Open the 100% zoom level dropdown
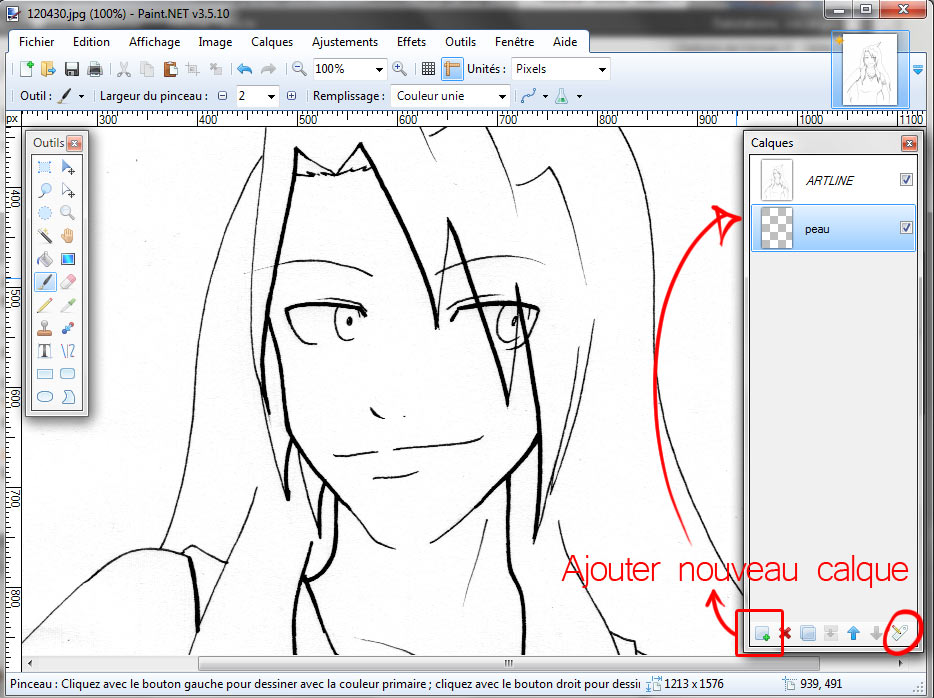 pyautogui.click(x=379, y=70)
